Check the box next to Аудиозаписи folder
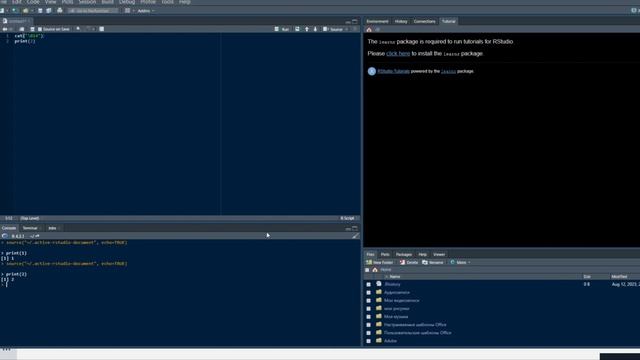The height and width of the screenshot is (360, 640). [x=369, y=292]
